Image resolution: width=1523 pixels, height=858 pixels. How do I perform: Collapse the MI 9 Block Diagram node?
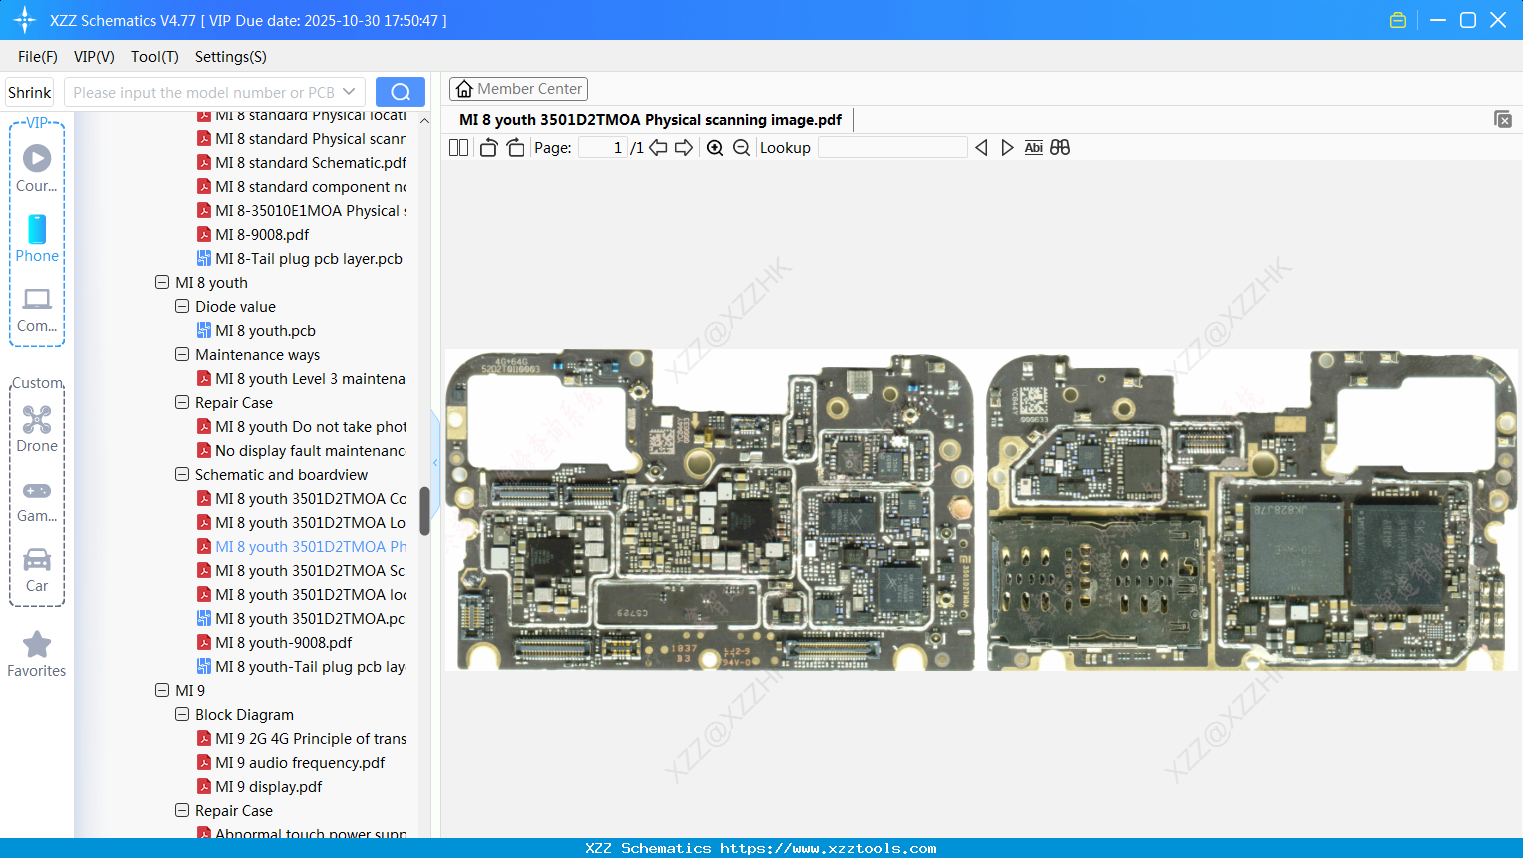coord(181,714)
